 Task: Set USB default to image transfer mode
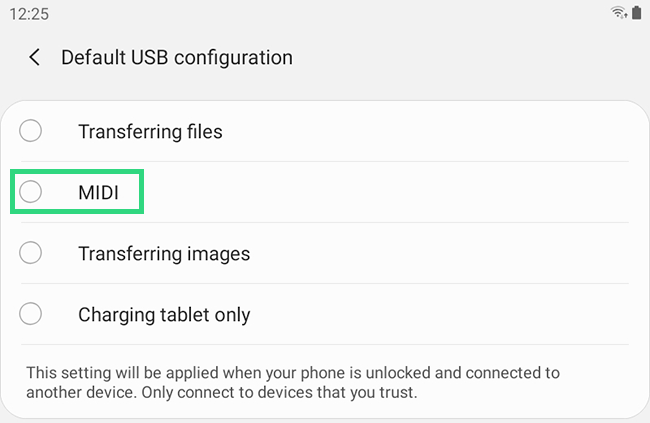pos(164,253)
